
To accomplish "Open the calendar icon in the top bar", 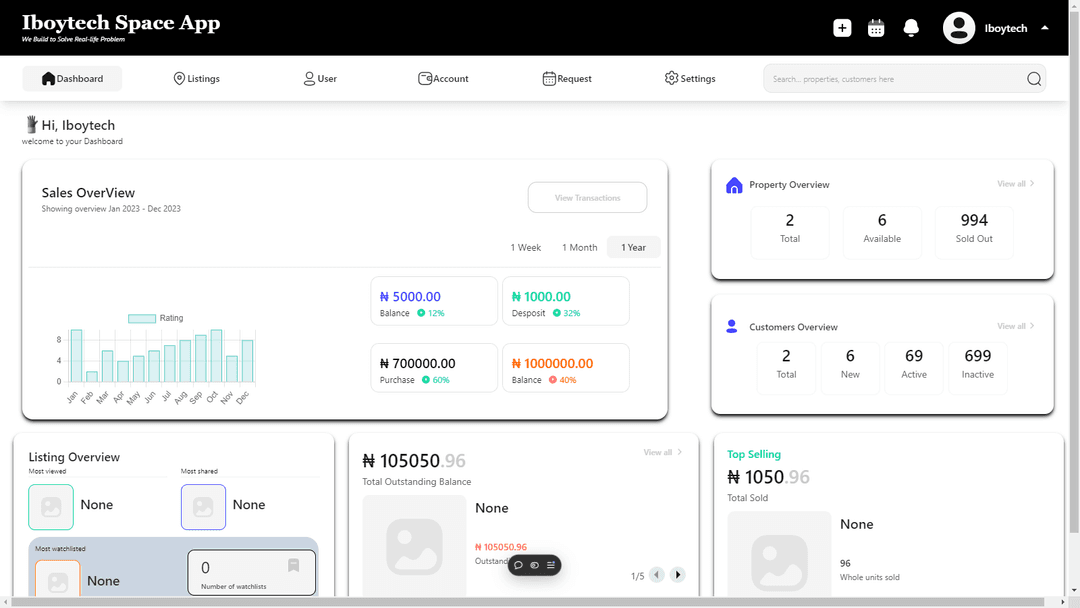I will point(876,28).
